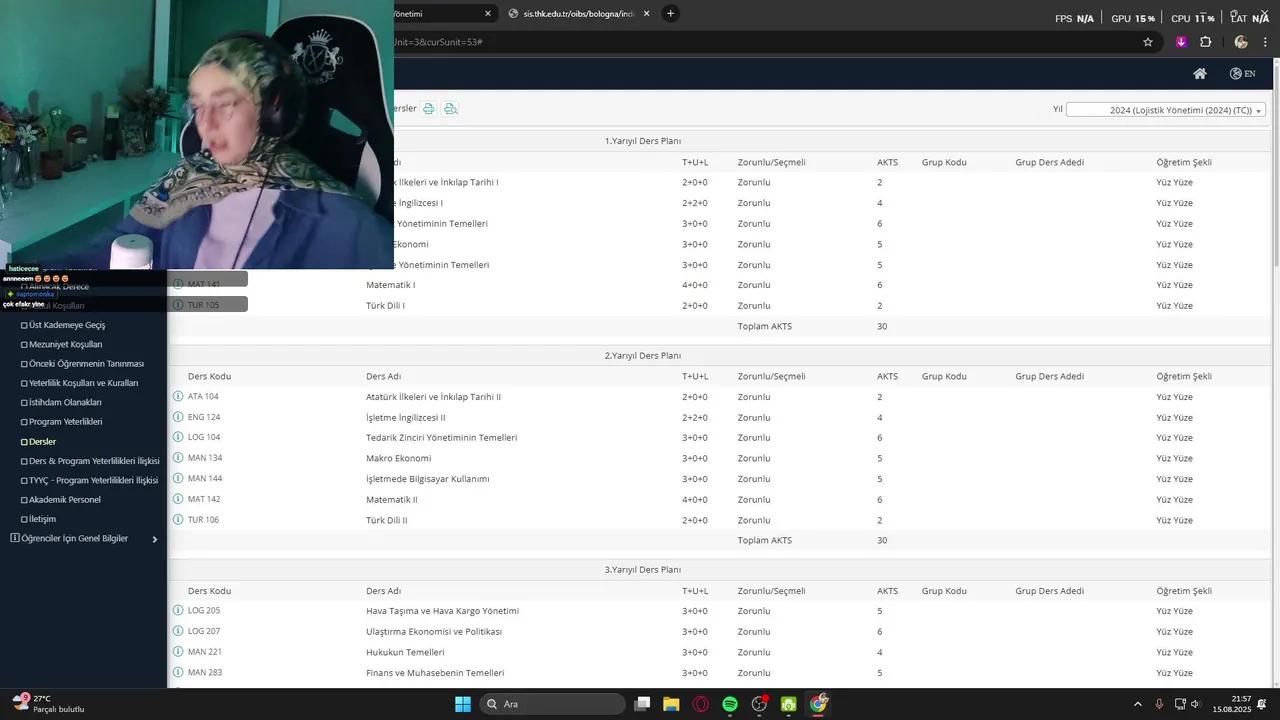Click course name Finans ve Muhasebenin Temelleri
Viewport: 1280px width, 720px height.
pos(435,673)
